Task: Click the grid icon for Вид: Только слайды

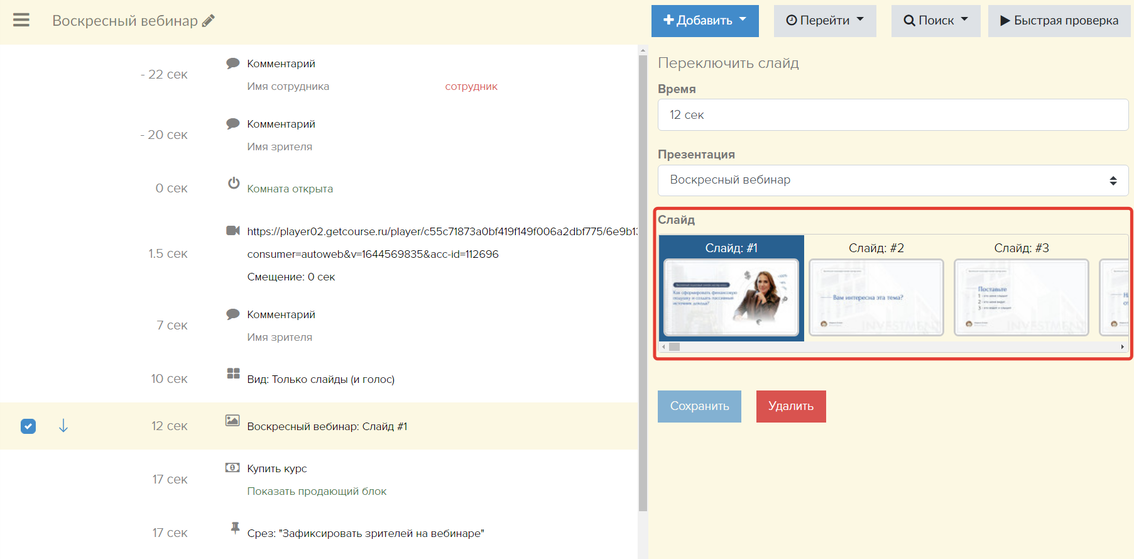Action: 234,376
